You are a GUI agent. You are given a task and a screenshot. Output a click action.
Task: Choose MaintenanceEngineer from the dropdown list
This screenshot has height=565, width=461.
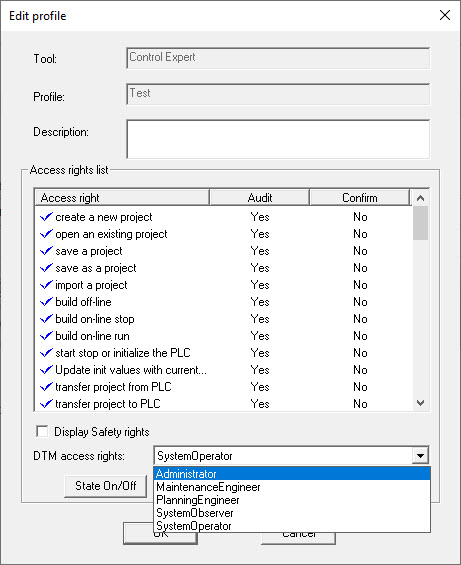pos(292,487)
